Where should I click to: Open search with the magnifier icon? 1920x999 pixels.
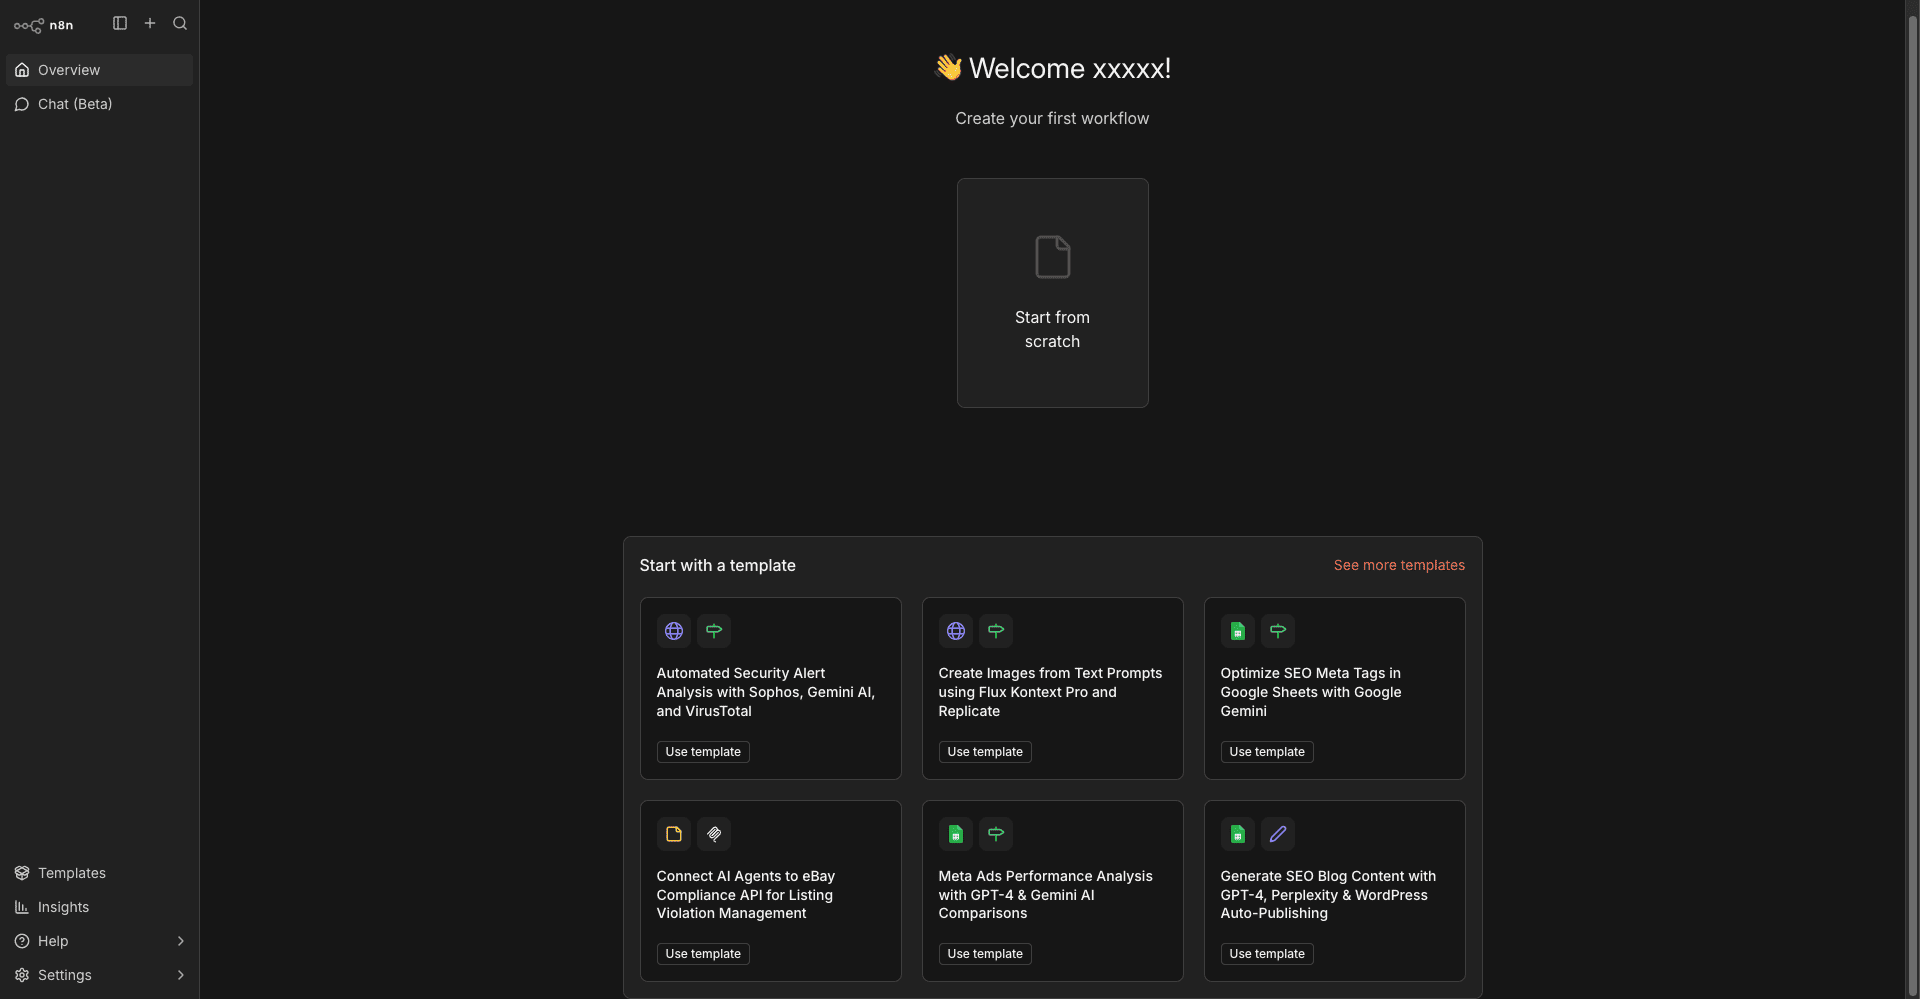click(180, 23)
